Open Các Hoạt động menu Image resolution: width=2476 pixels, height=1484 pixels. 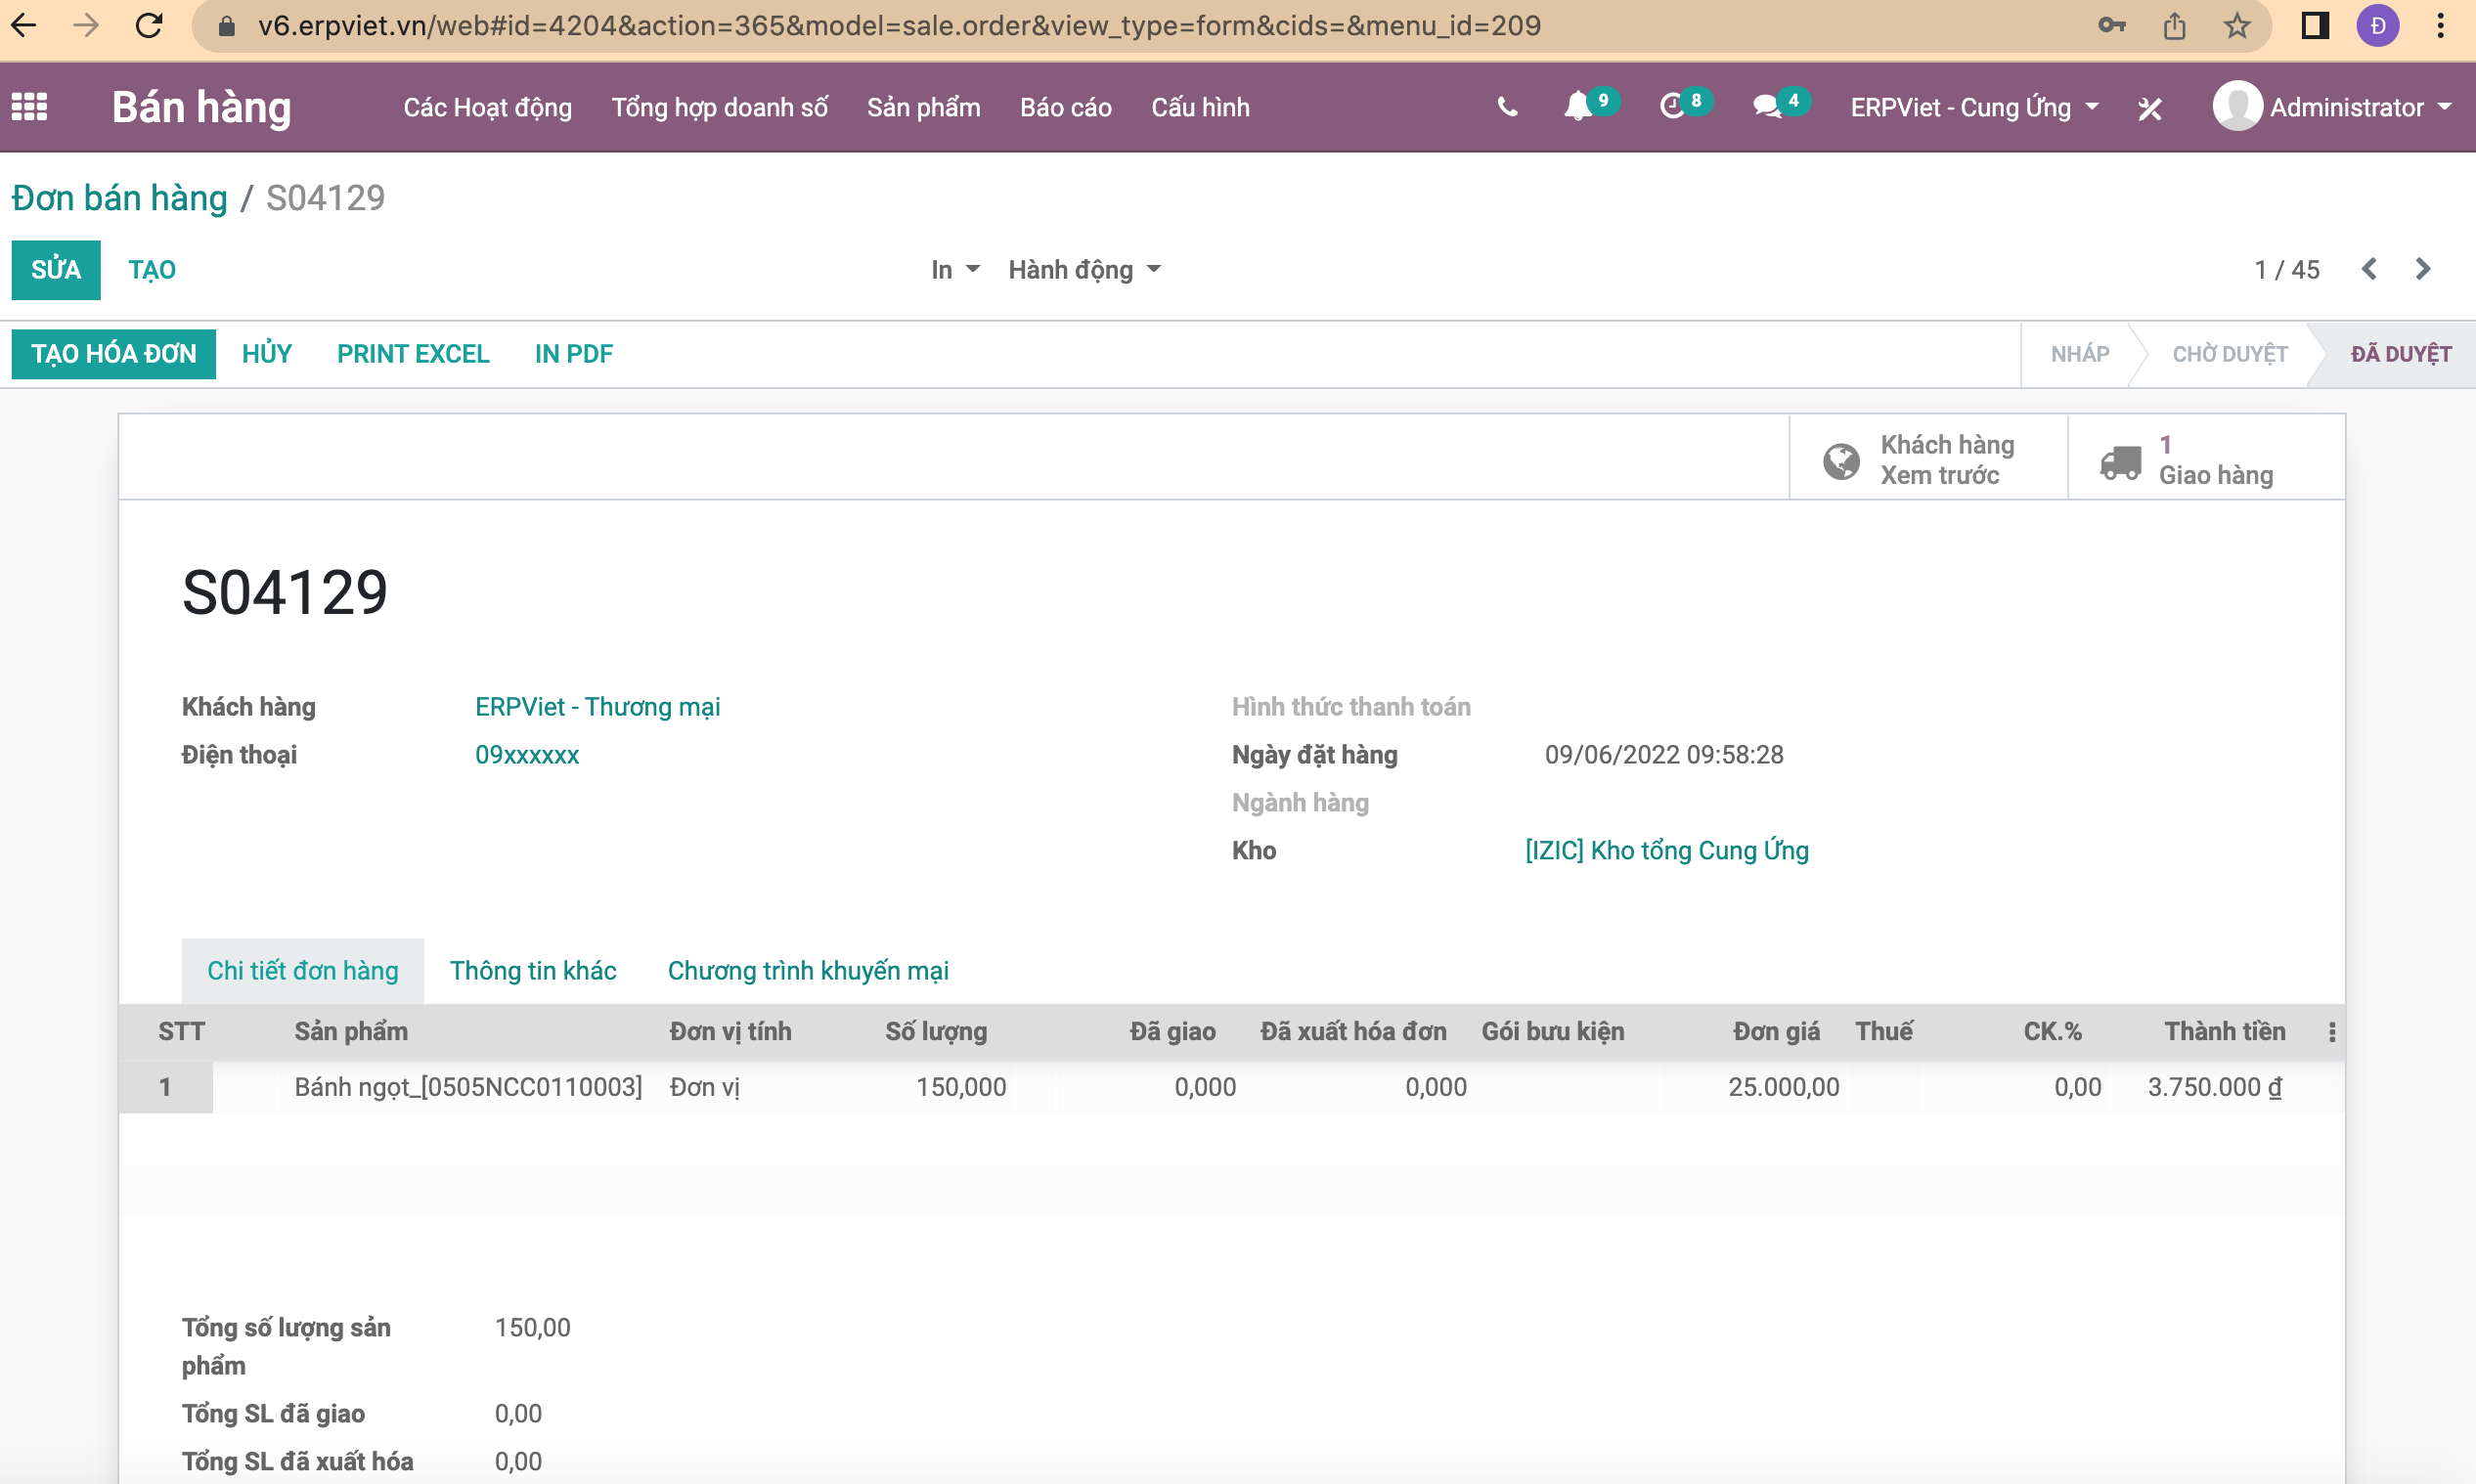488,107
